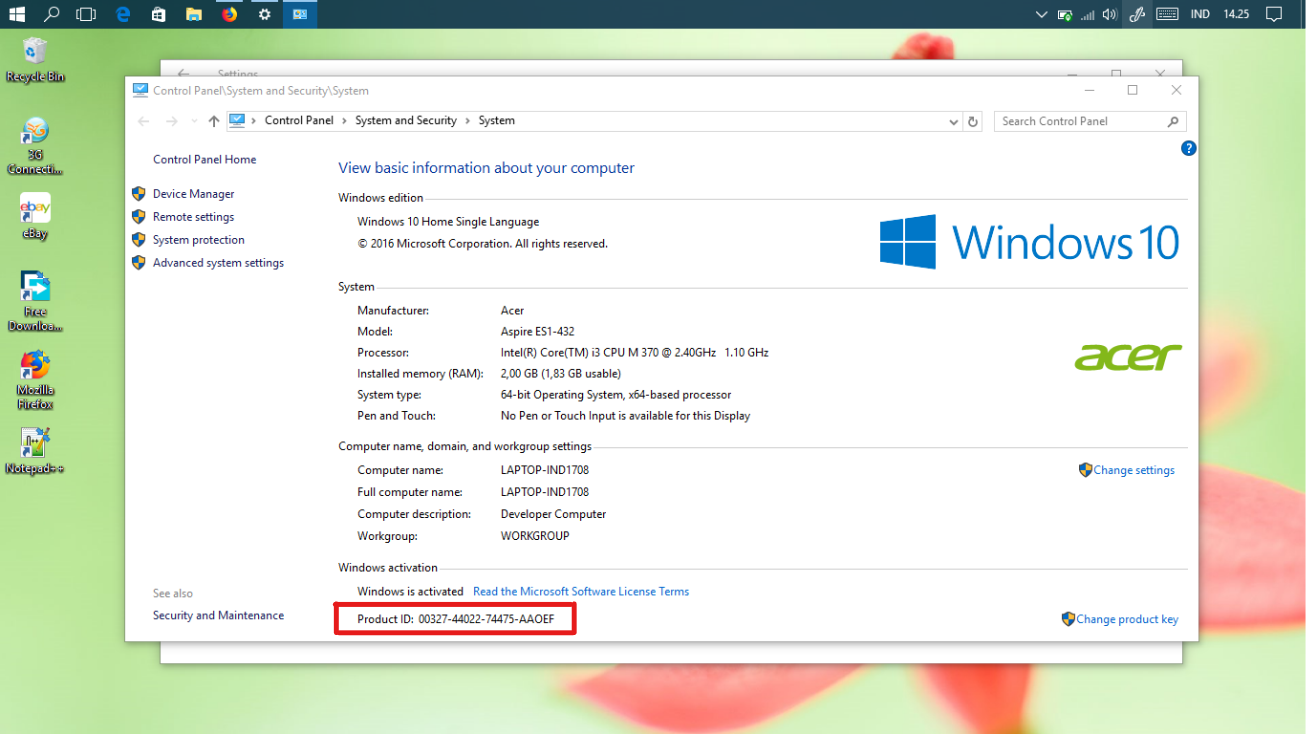Refresh the Control Panel page

pos(973,121)
